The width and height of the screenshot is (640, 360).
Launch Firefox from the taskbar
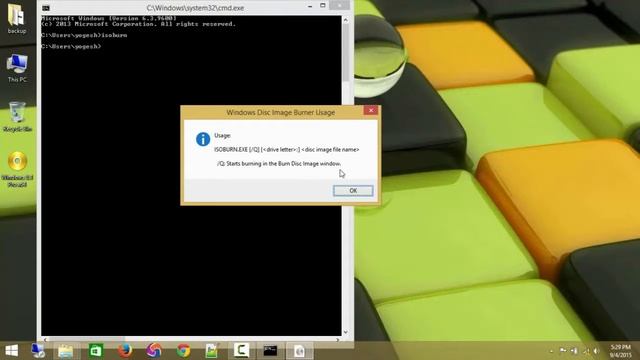[x=125, y=351]
